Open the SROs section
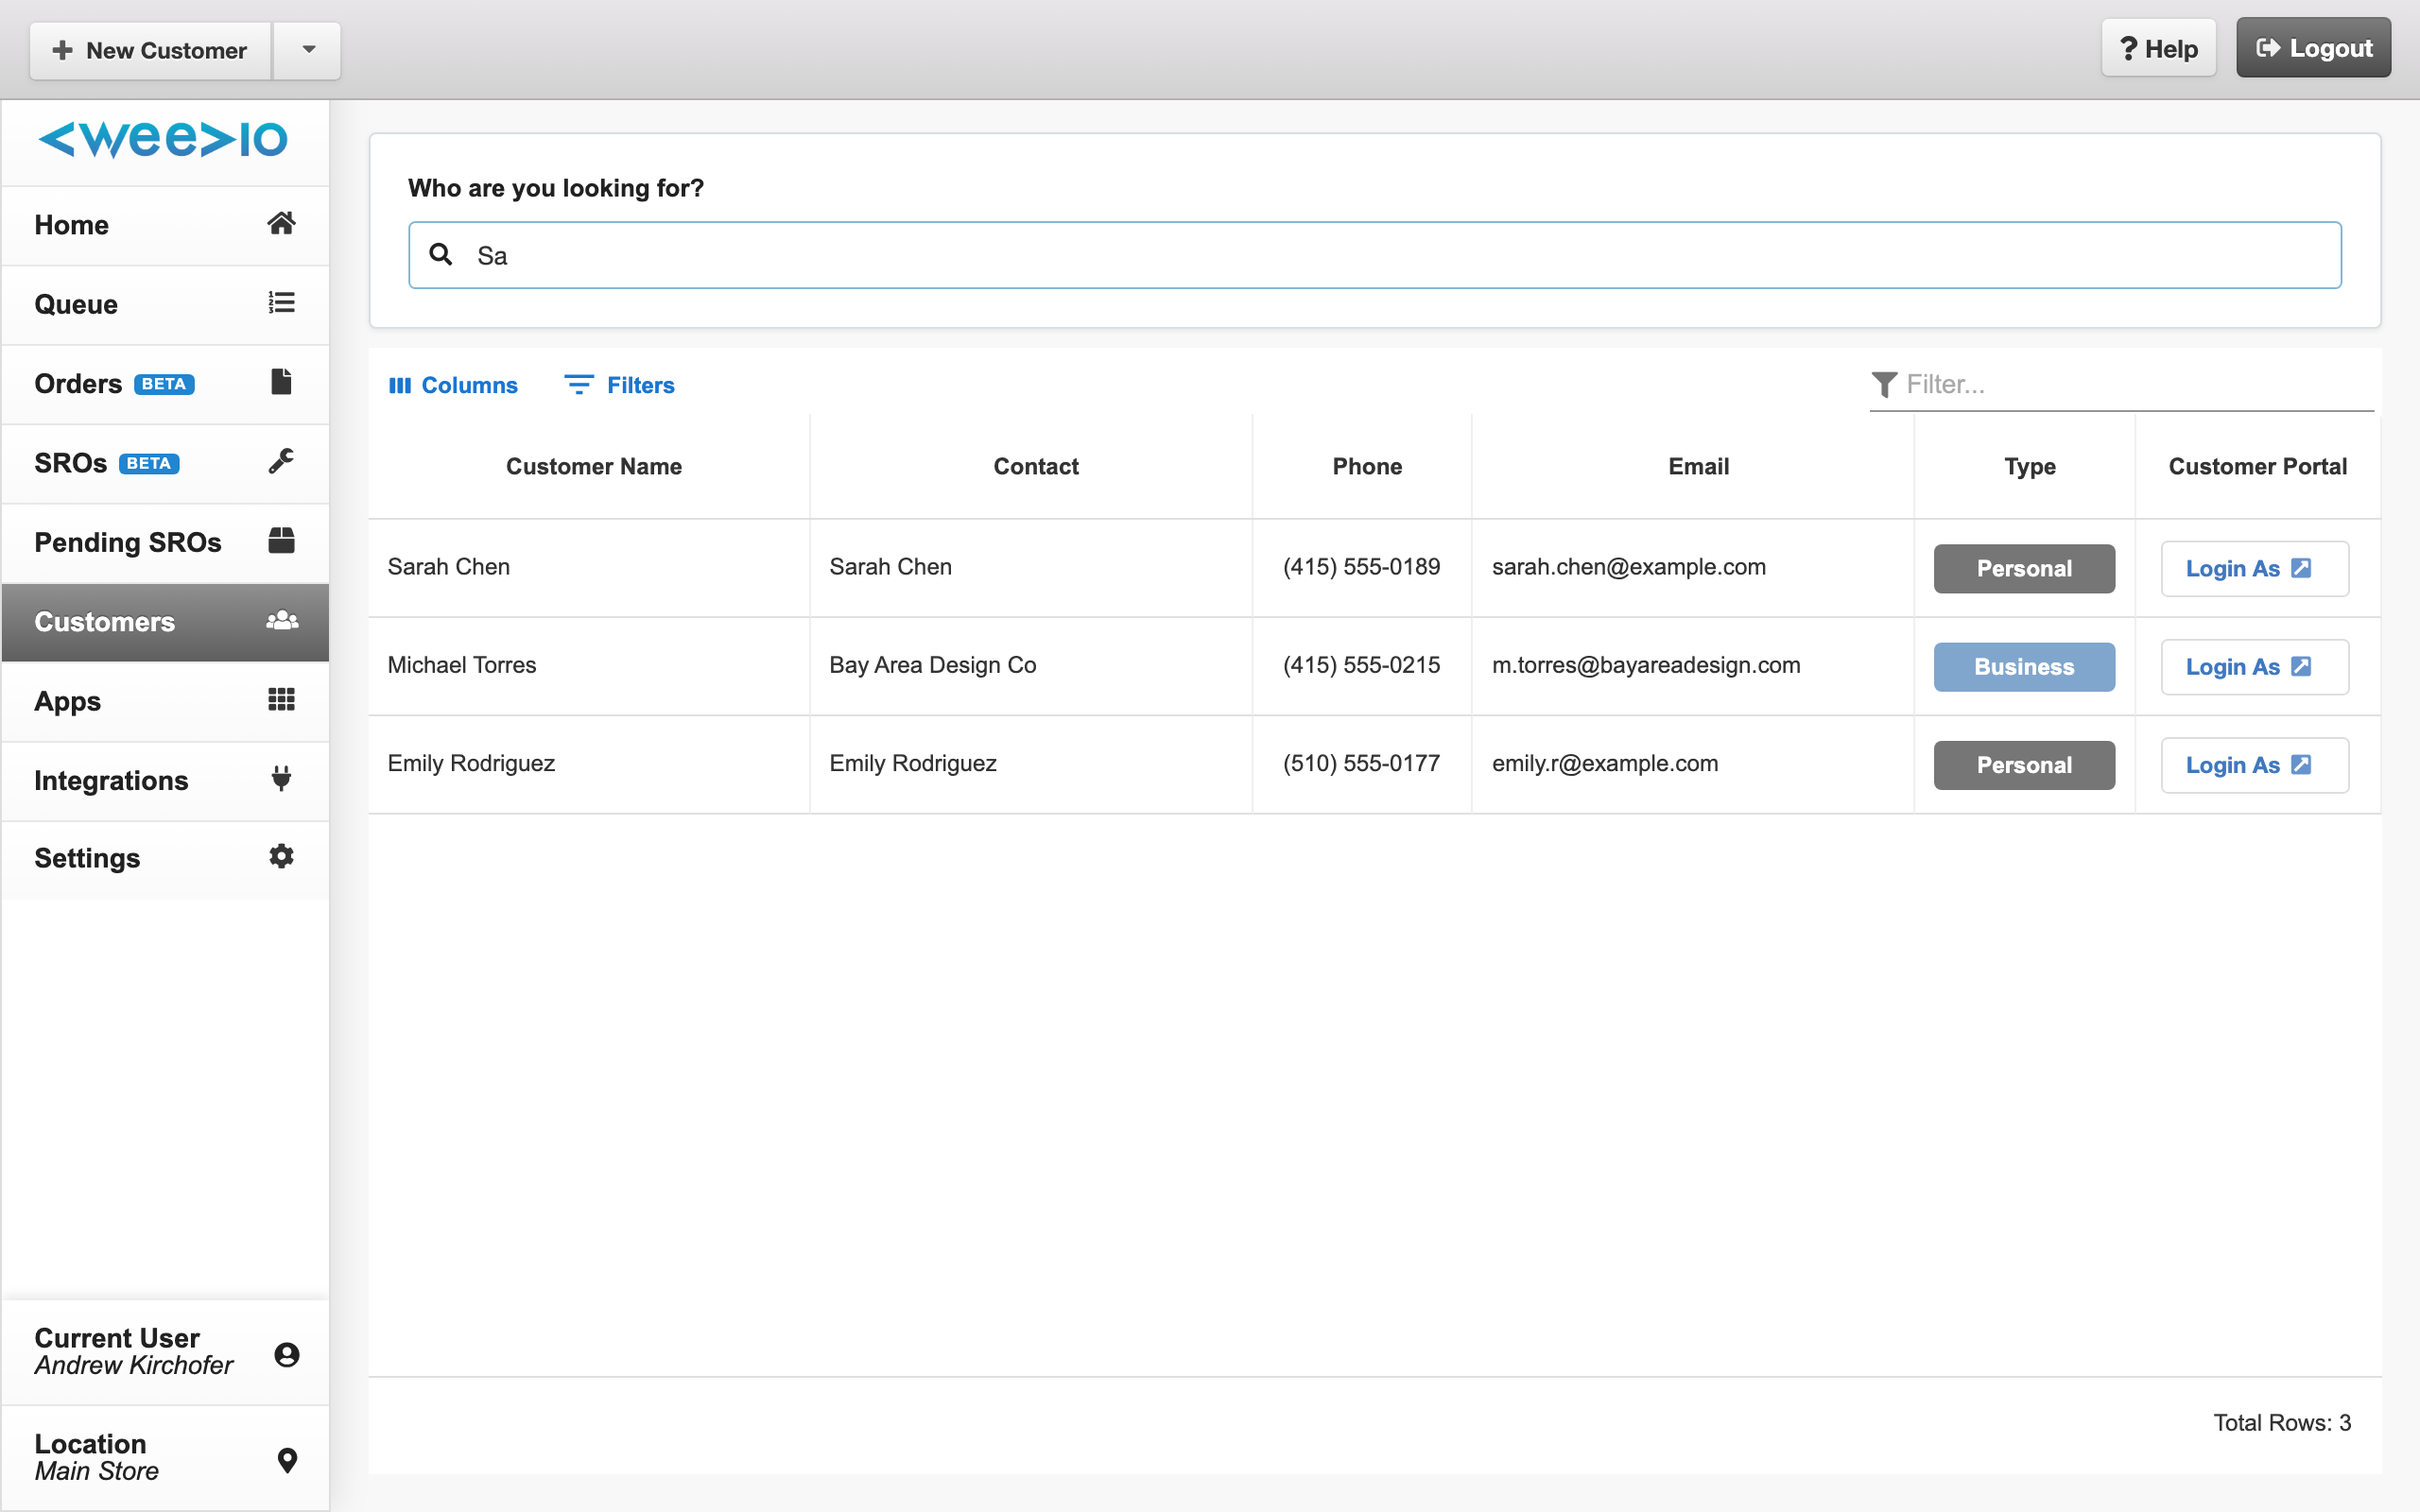 165,463
